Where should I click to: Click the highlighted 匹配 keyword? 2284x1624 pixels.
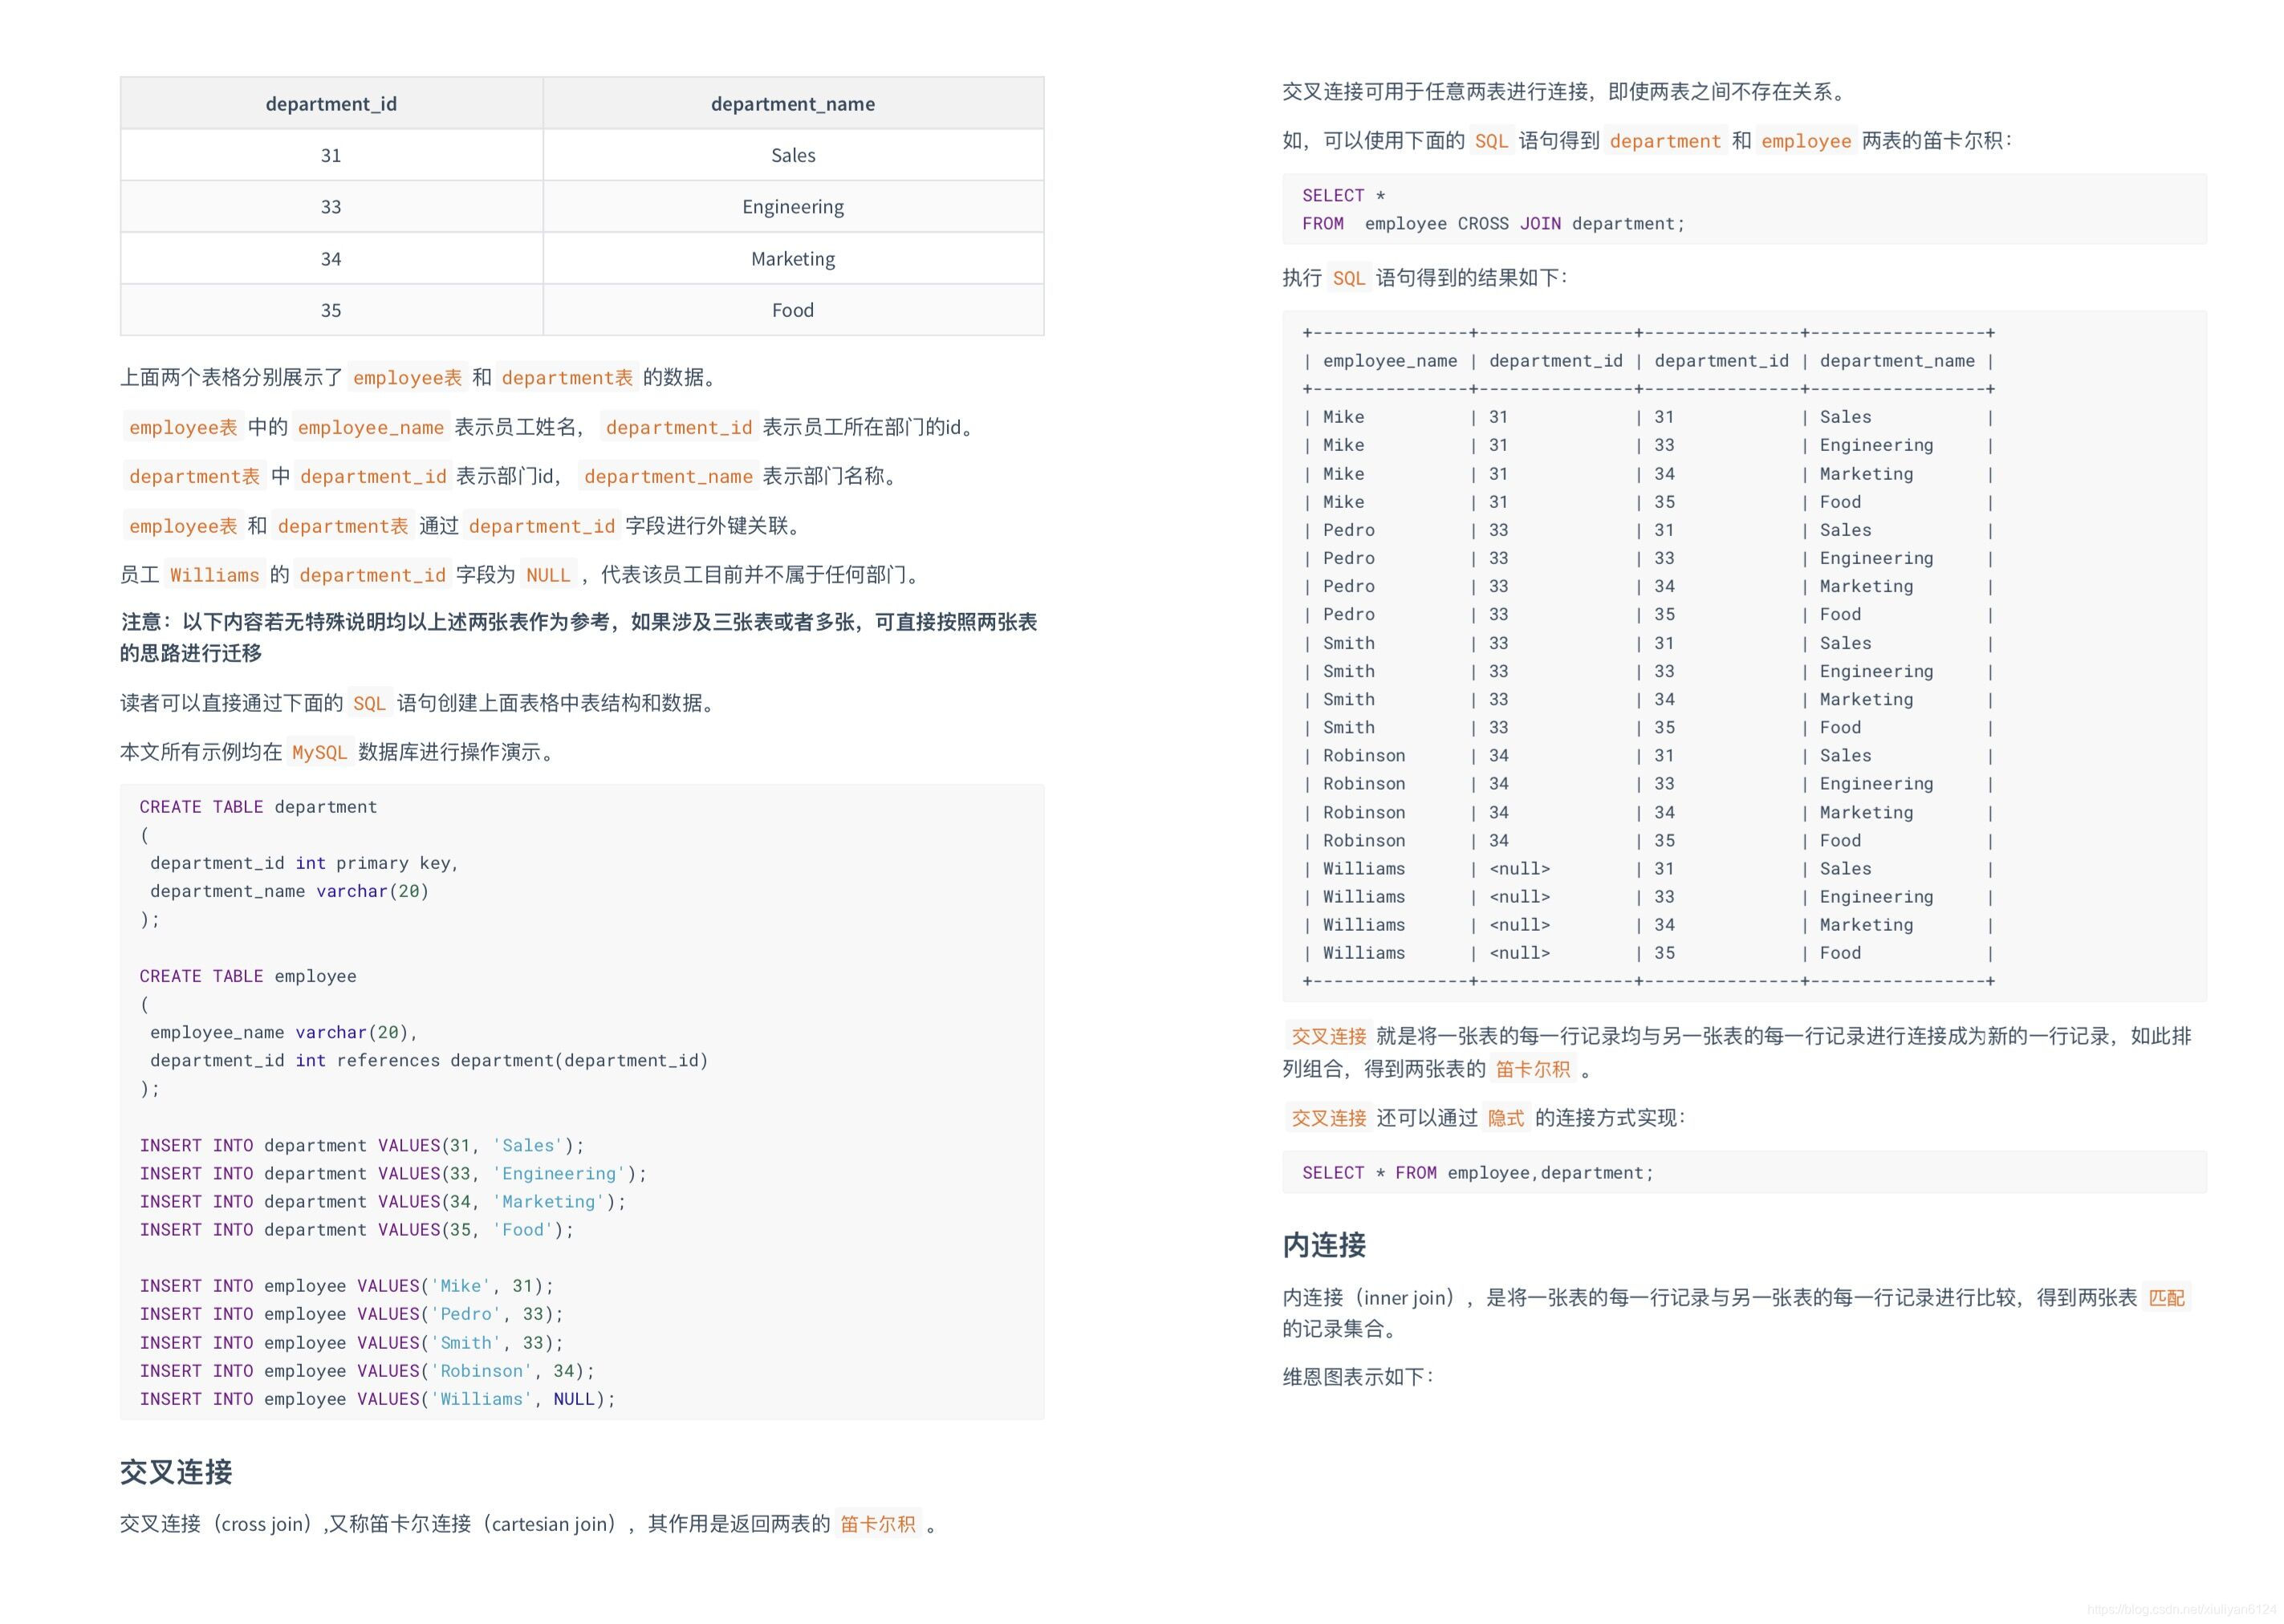2165,1297
